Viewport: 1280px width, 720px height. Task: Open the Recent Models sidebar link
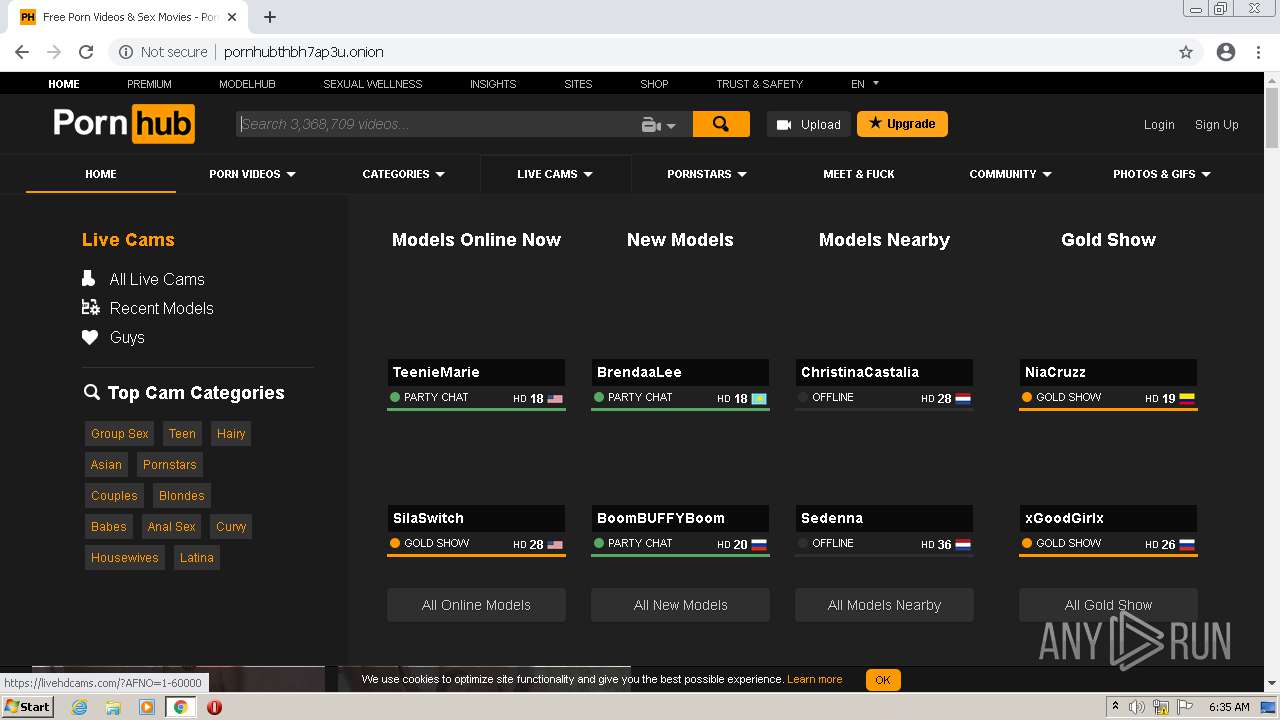pos(162,308)
